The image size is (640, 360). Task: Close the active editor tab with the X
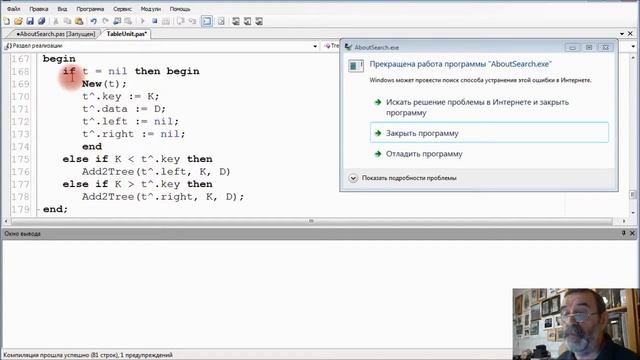(x=630, y=33)
